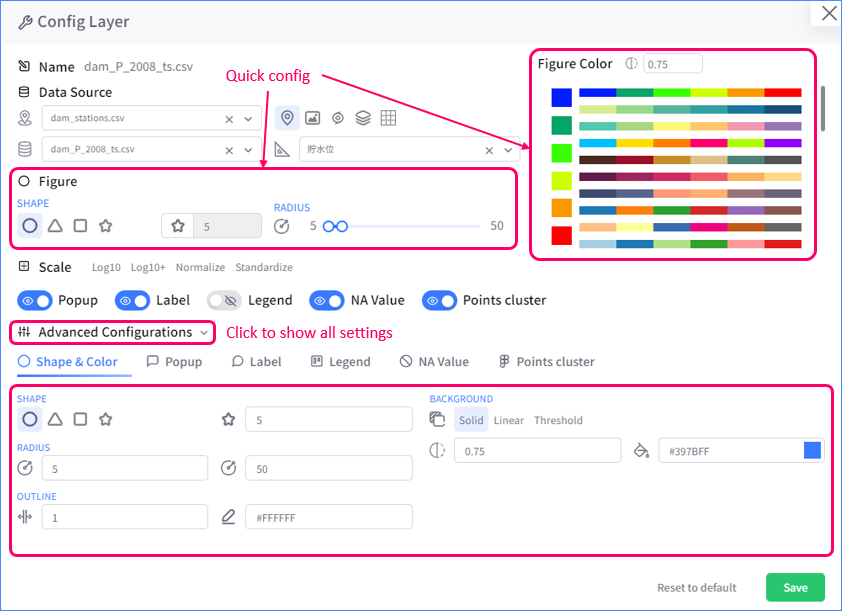Screen dimensions: 842x611
Task: Enable the Legend switch
Action: [224, 300]
